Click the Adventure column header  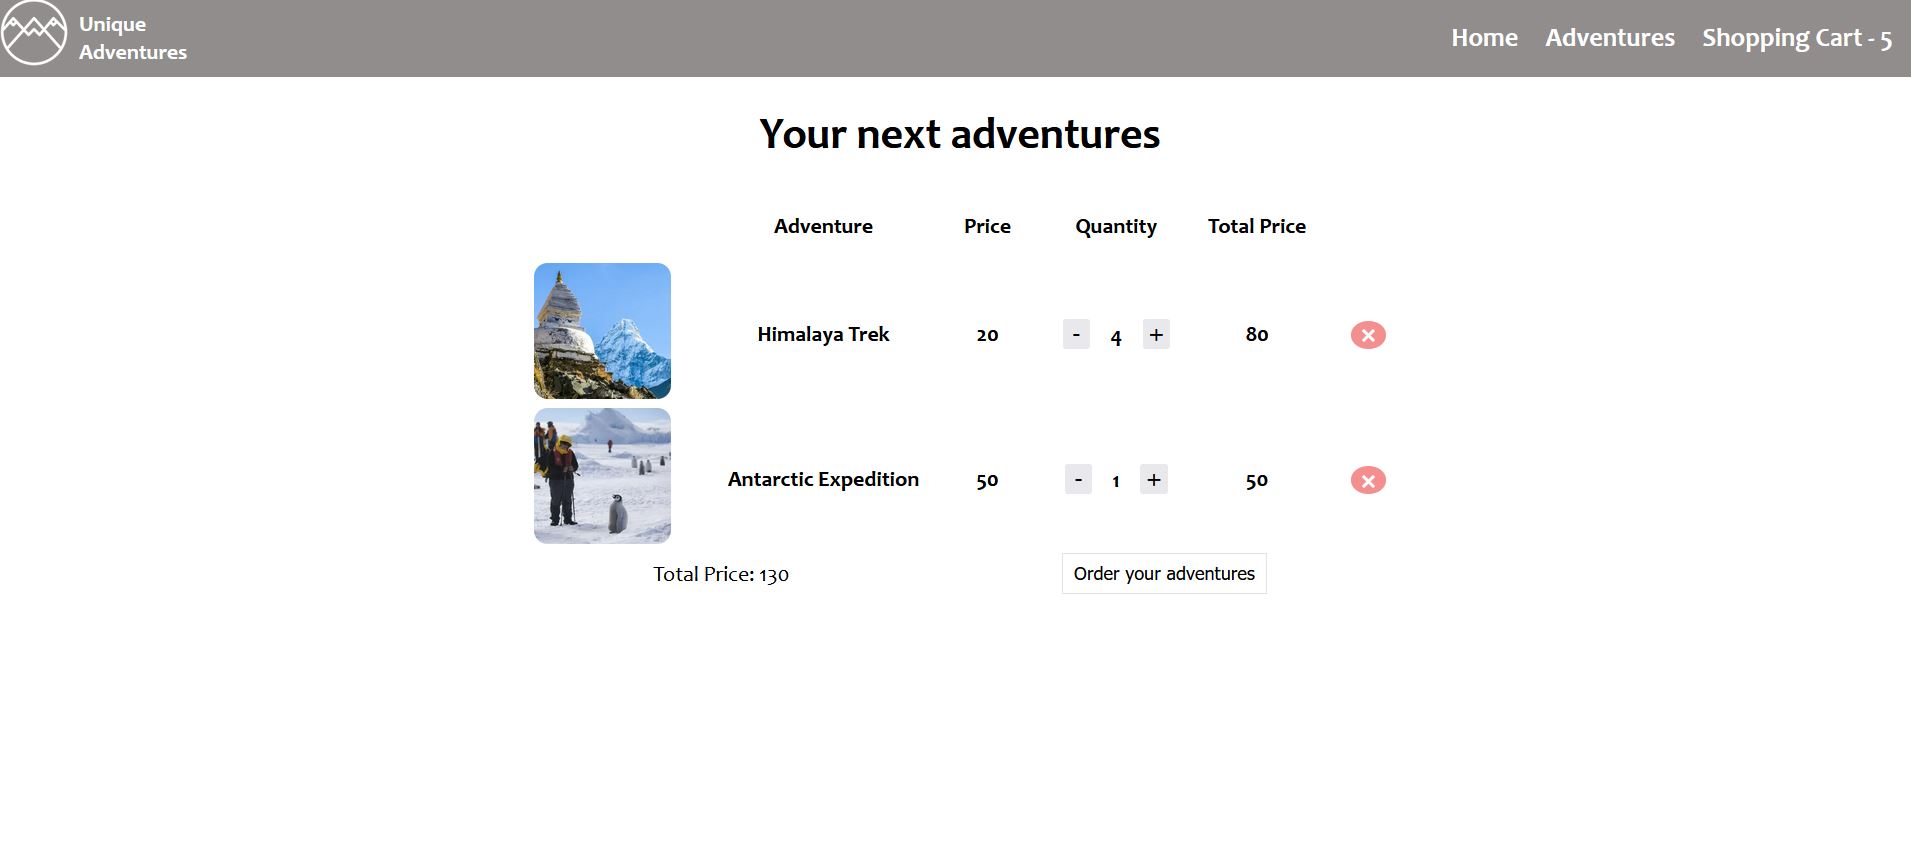[x=823, y=226]
